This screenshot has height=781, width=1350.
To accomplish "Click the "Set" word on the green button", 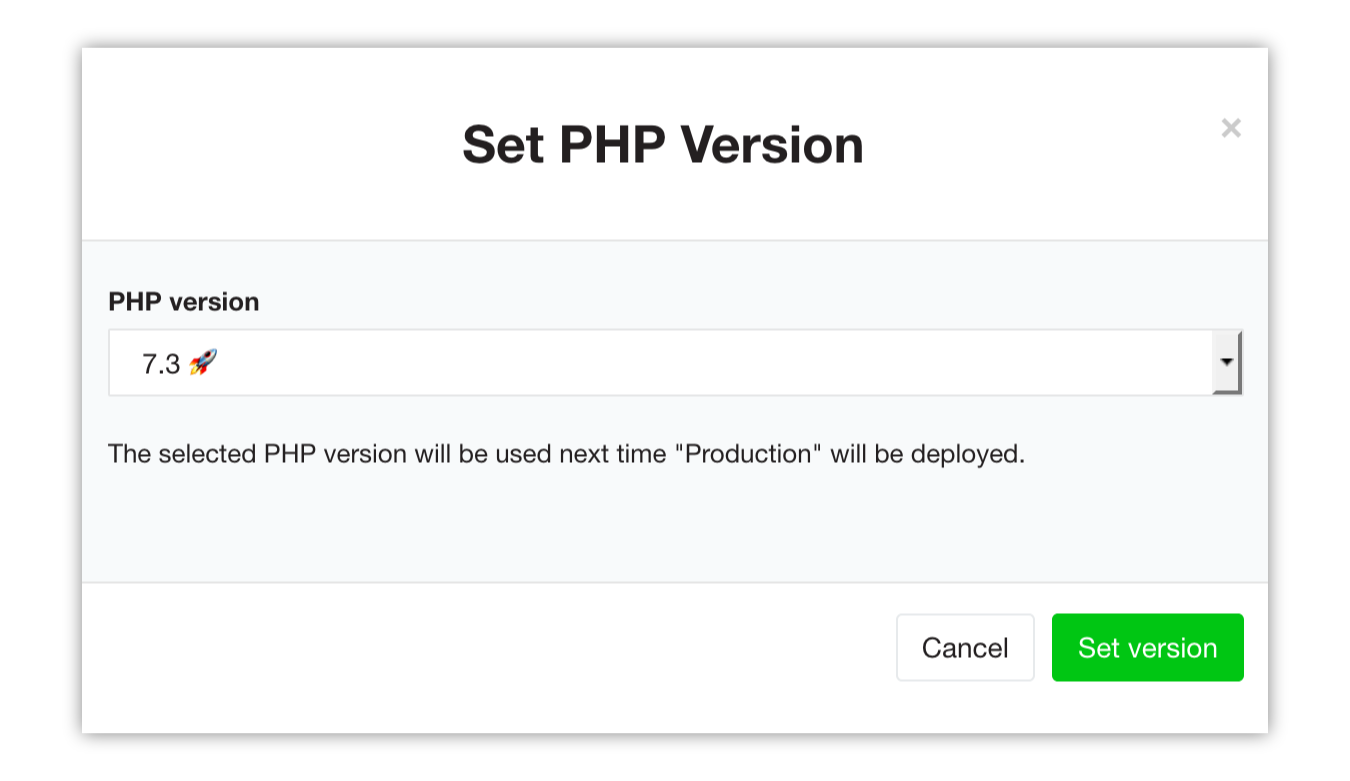I will (x=1098, y=648).
